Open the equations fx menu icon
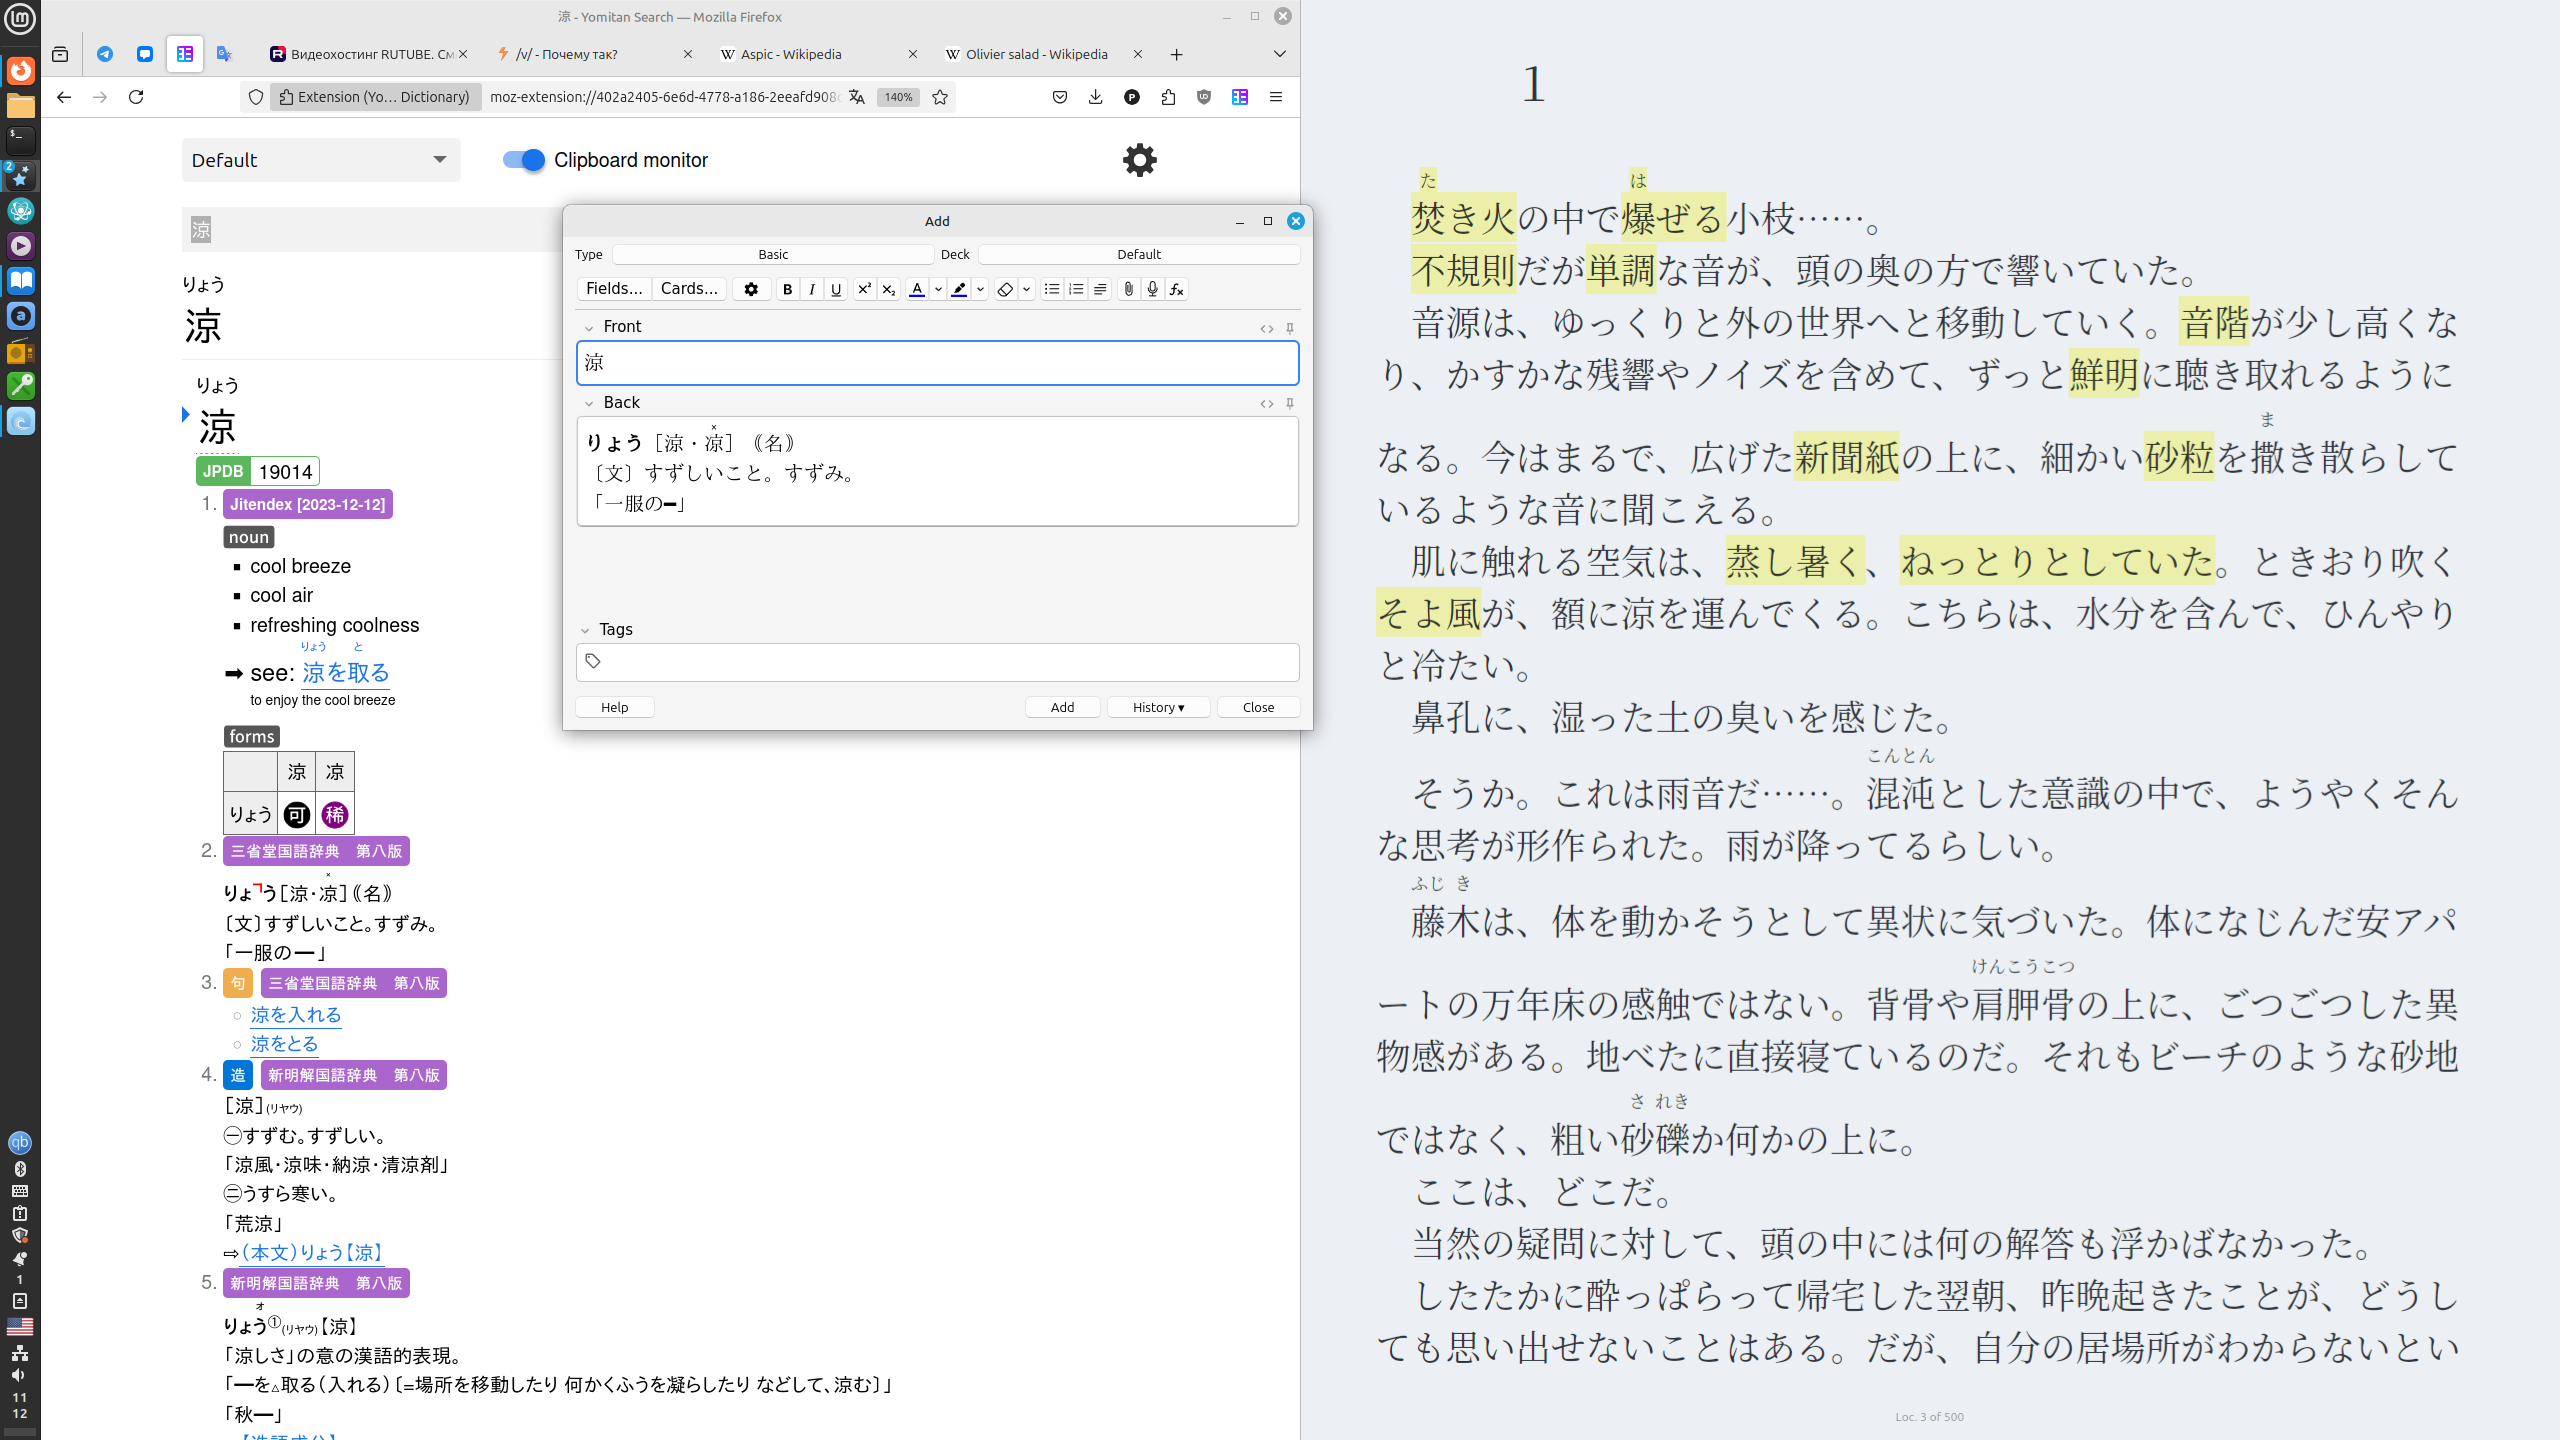The width and height of the screenshot is (2560, 1440). pyautogui.click(x=1177, y=289)
